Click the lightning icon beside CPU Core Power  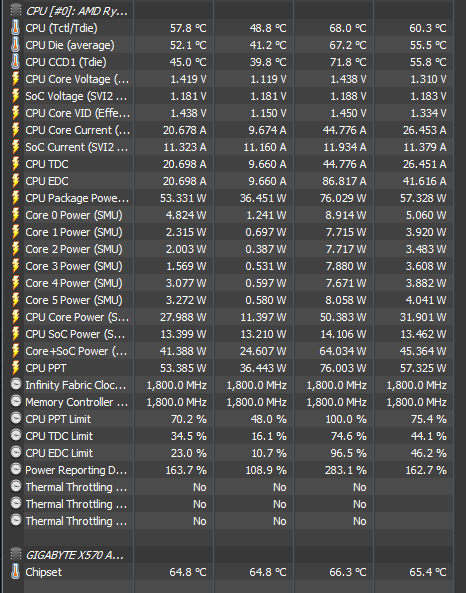(x=15, y=317)
